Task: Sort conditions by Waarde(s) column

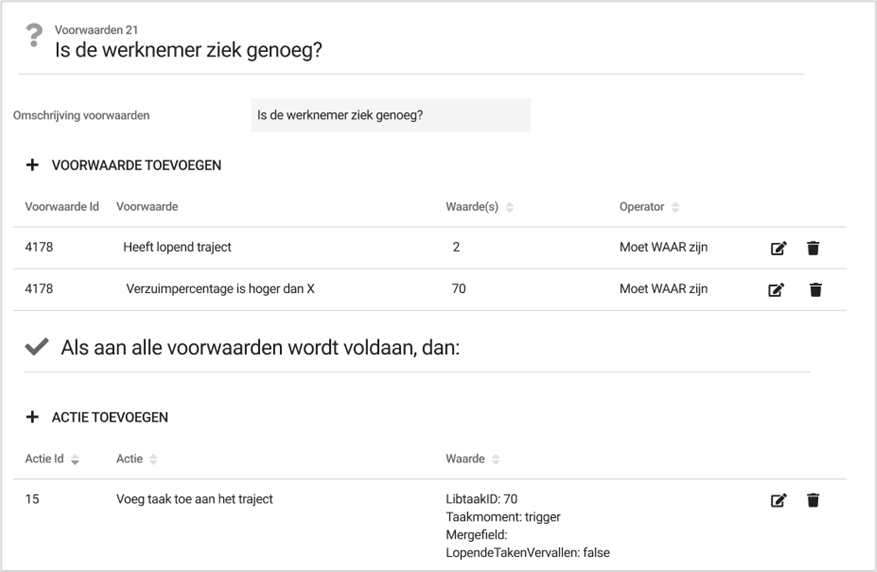Action: click(509, 207)
